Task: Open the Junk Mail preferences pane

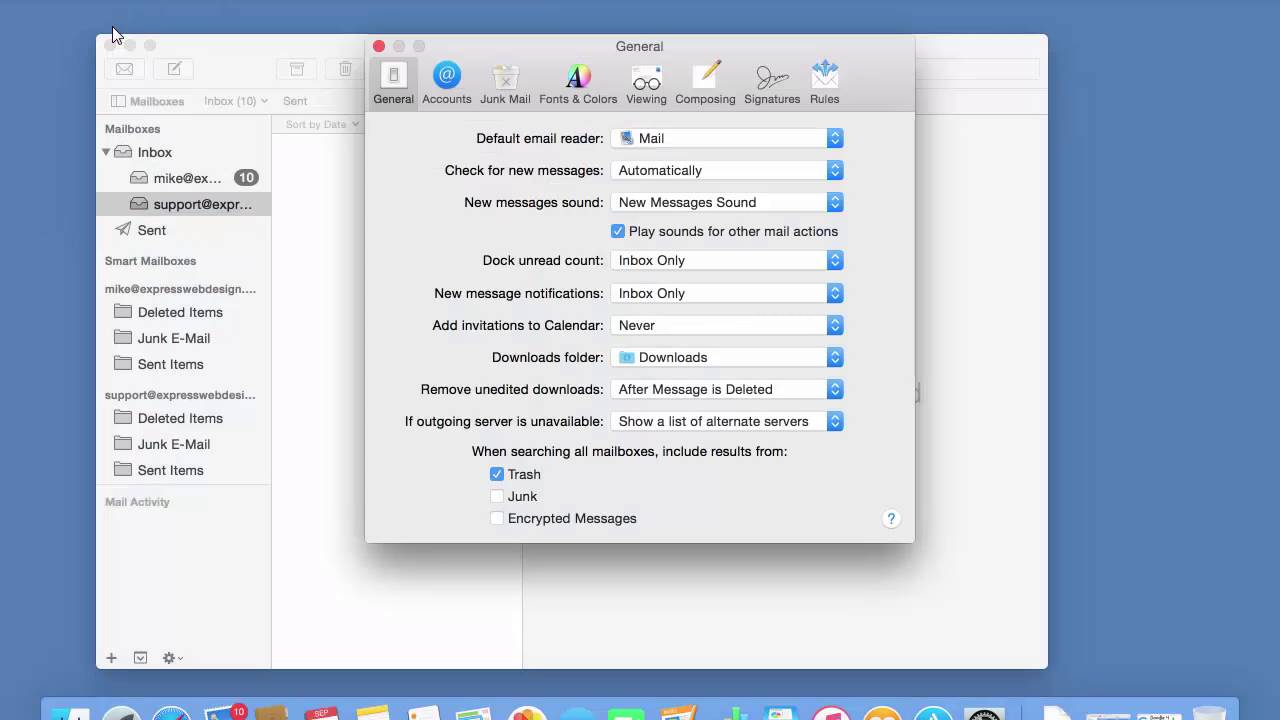Action: point(505,84)
